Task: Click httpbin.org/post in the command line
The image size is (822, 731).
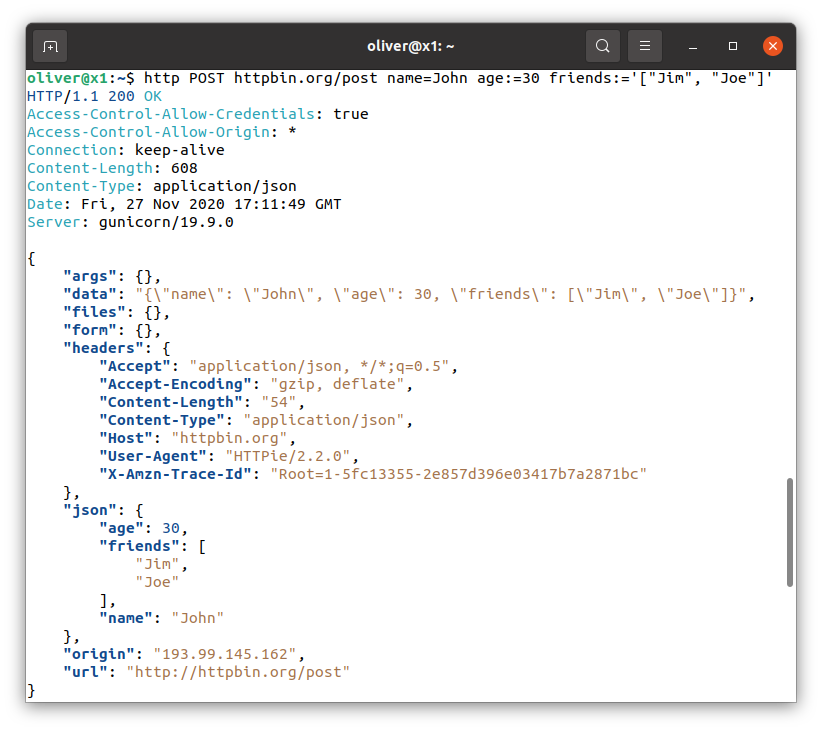Action: point(305,78)
